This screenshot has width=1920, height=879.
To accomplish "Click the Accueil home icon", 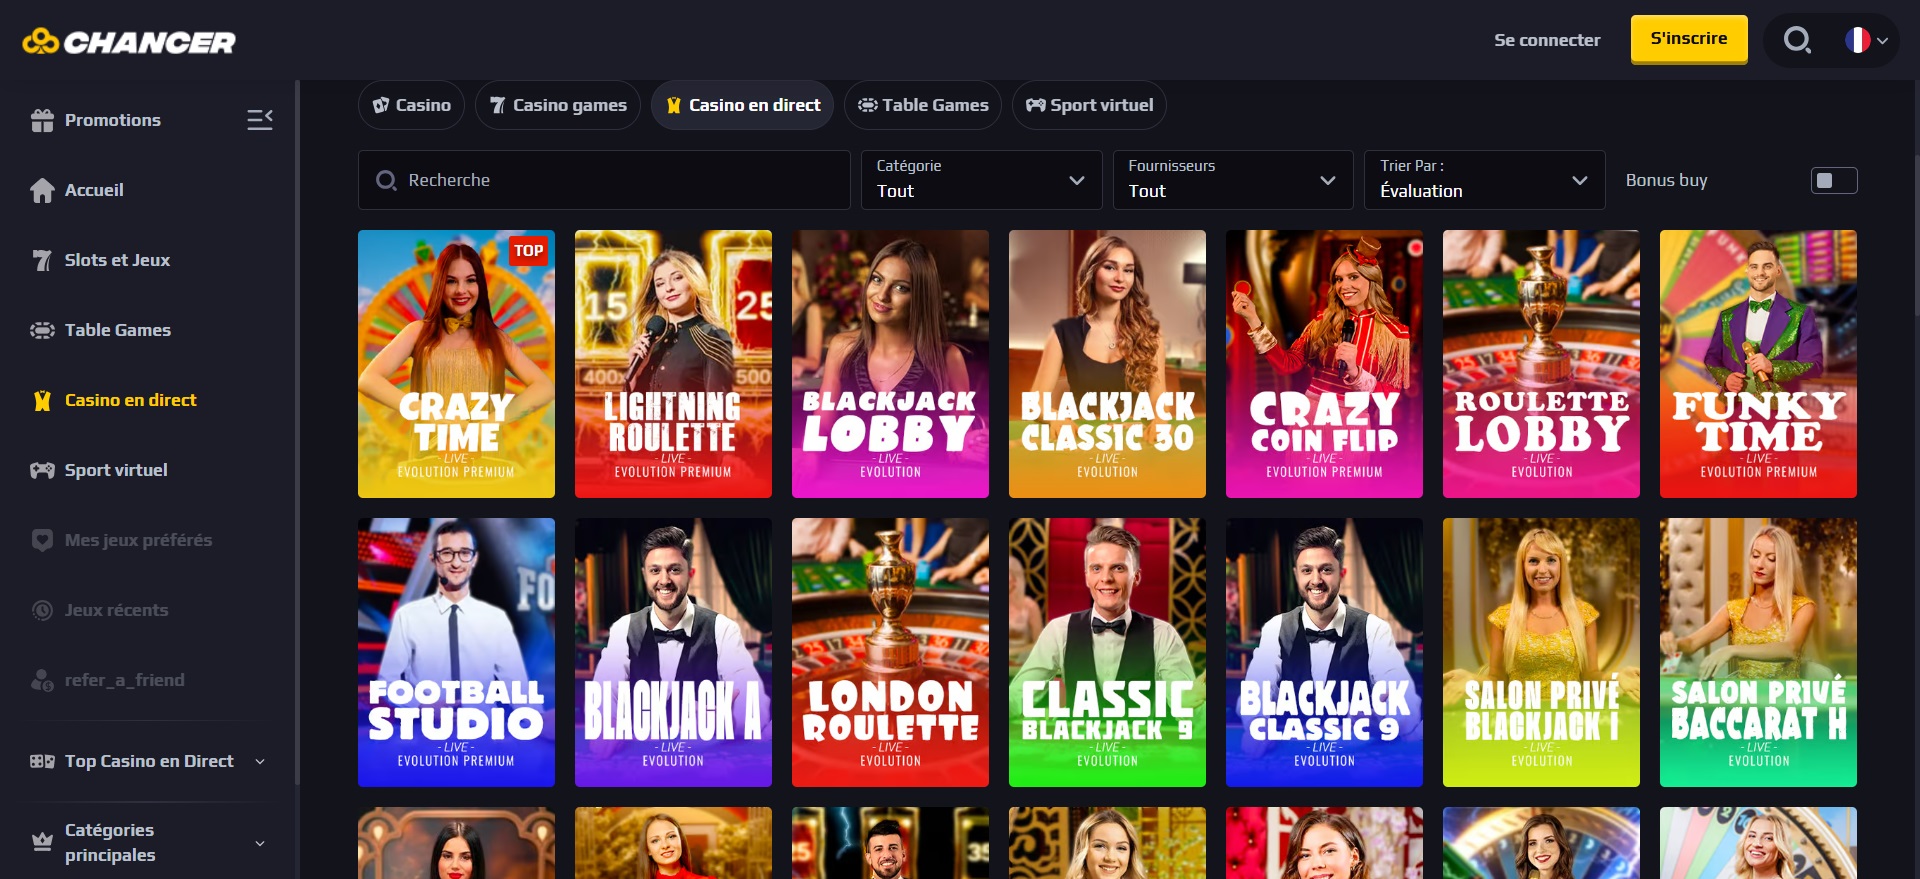I will point(42,190).
